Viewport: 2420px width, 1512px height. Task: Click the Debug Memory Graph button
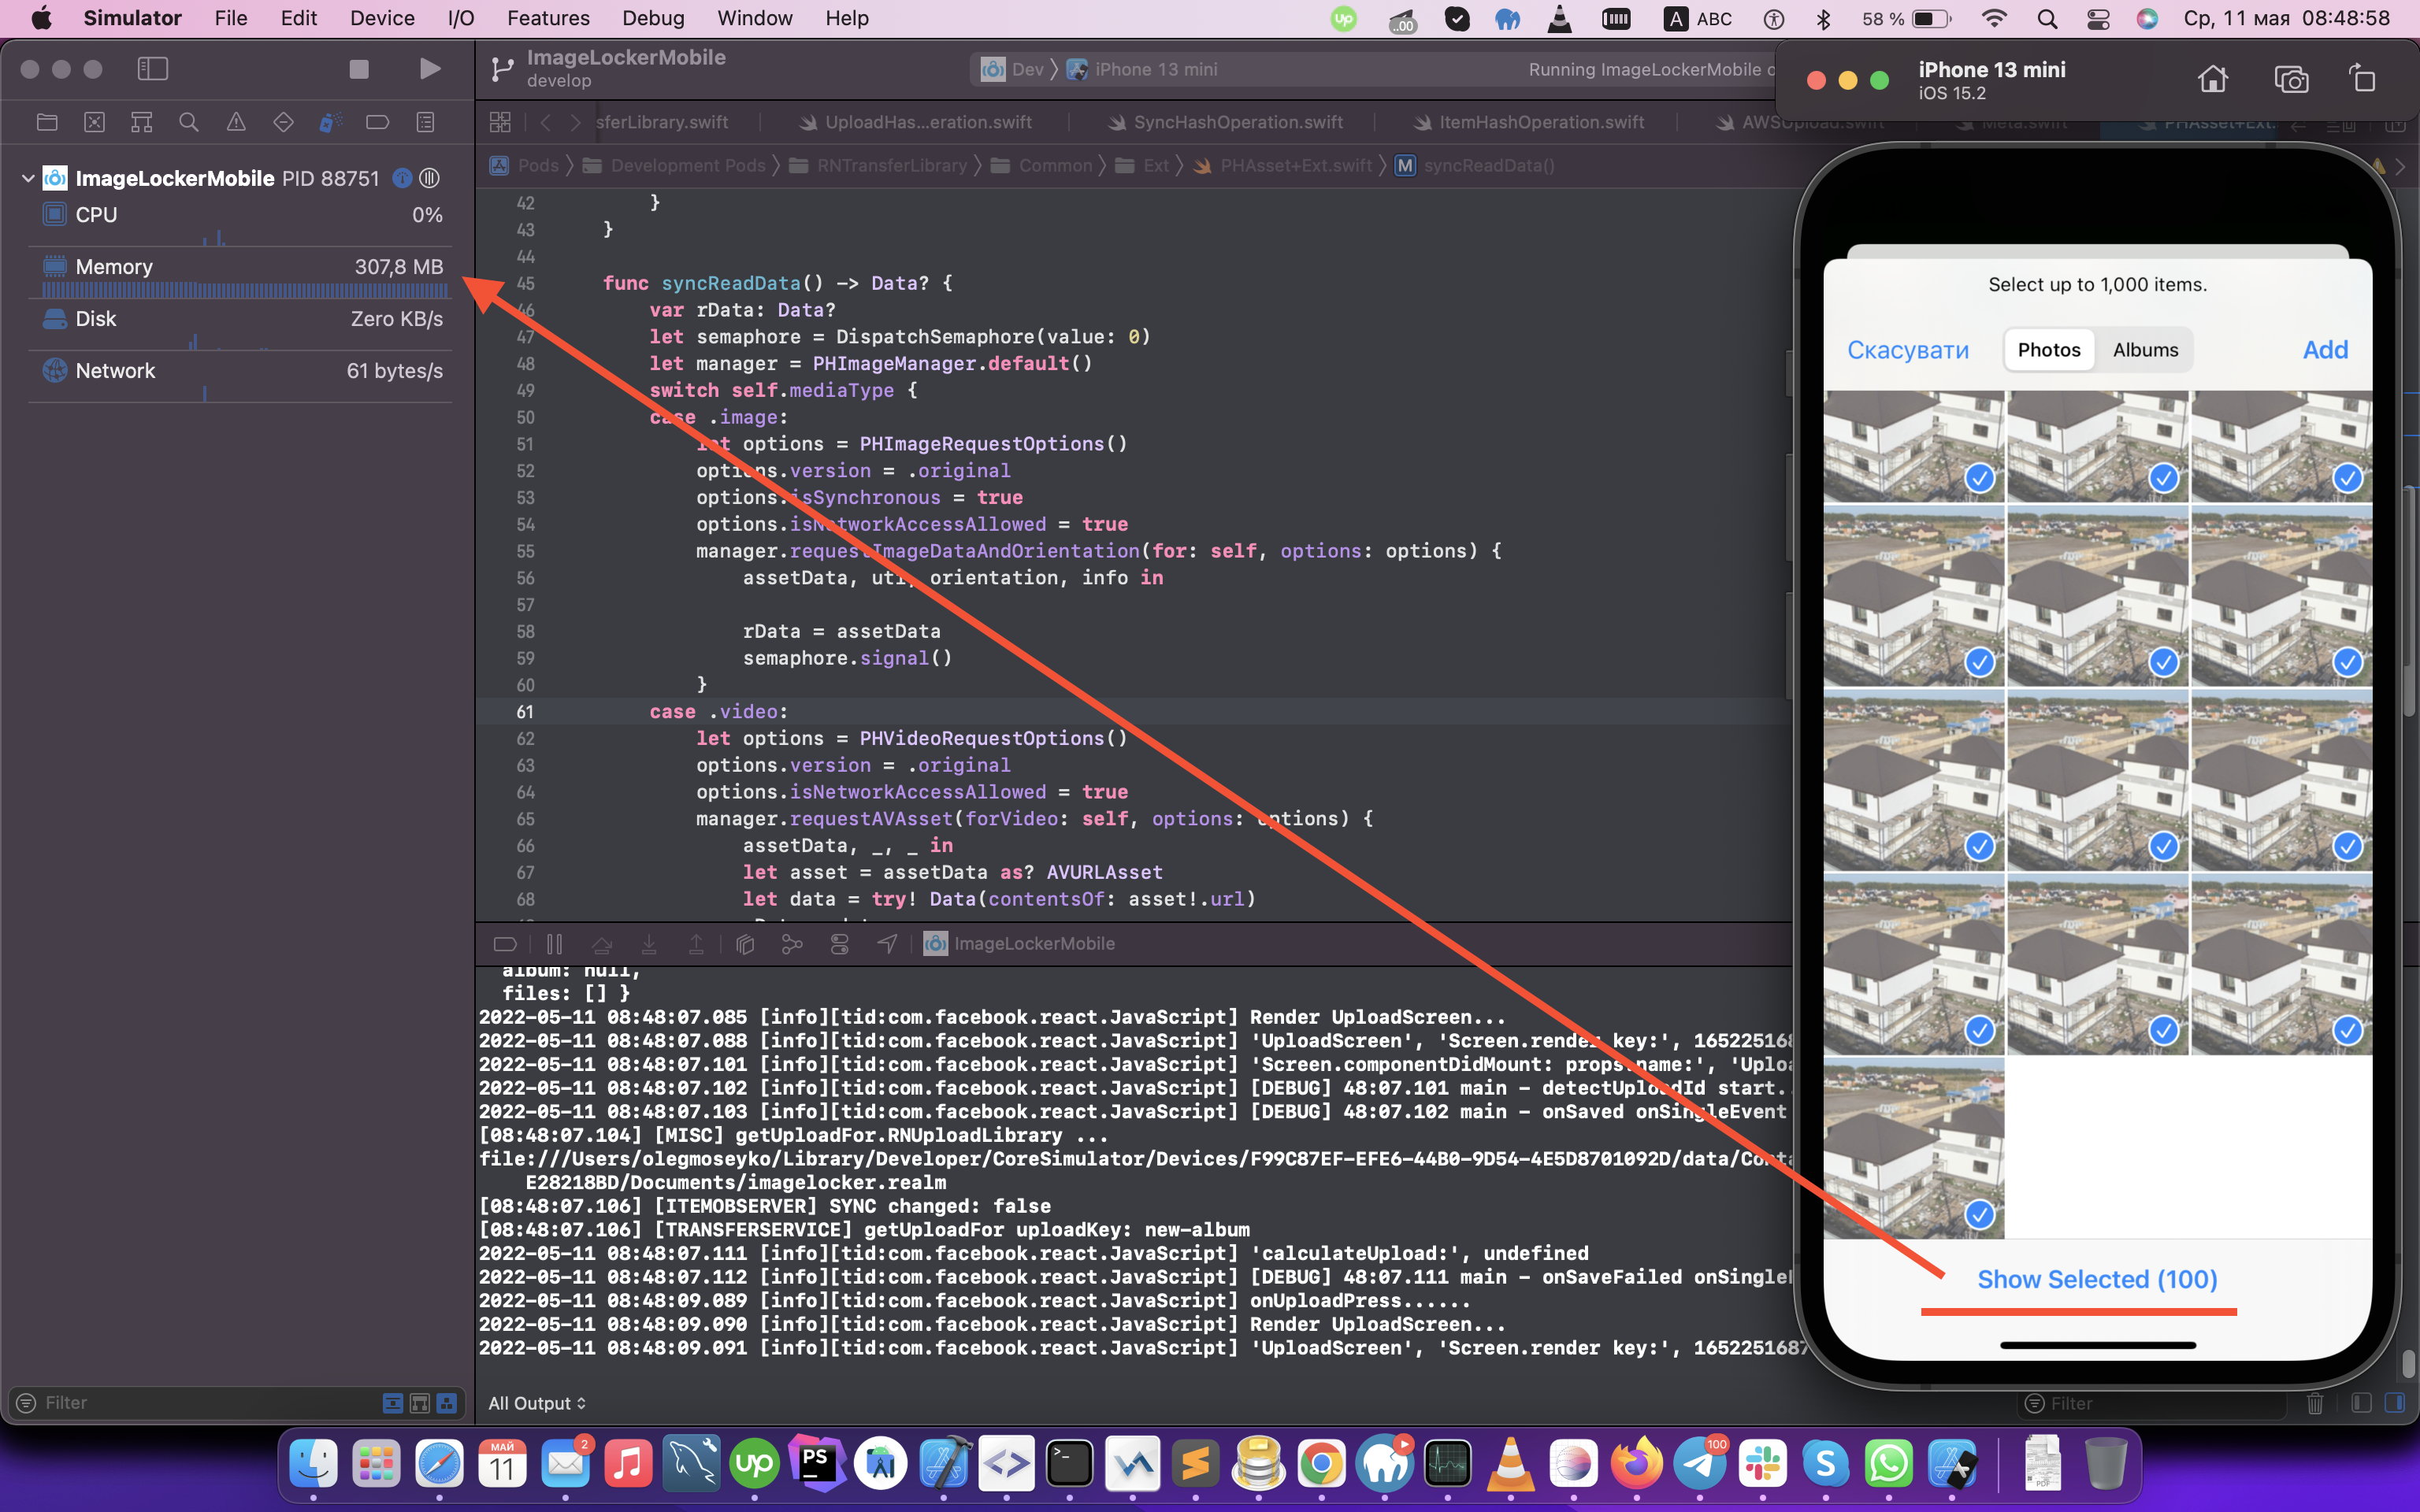pos(792,943)
